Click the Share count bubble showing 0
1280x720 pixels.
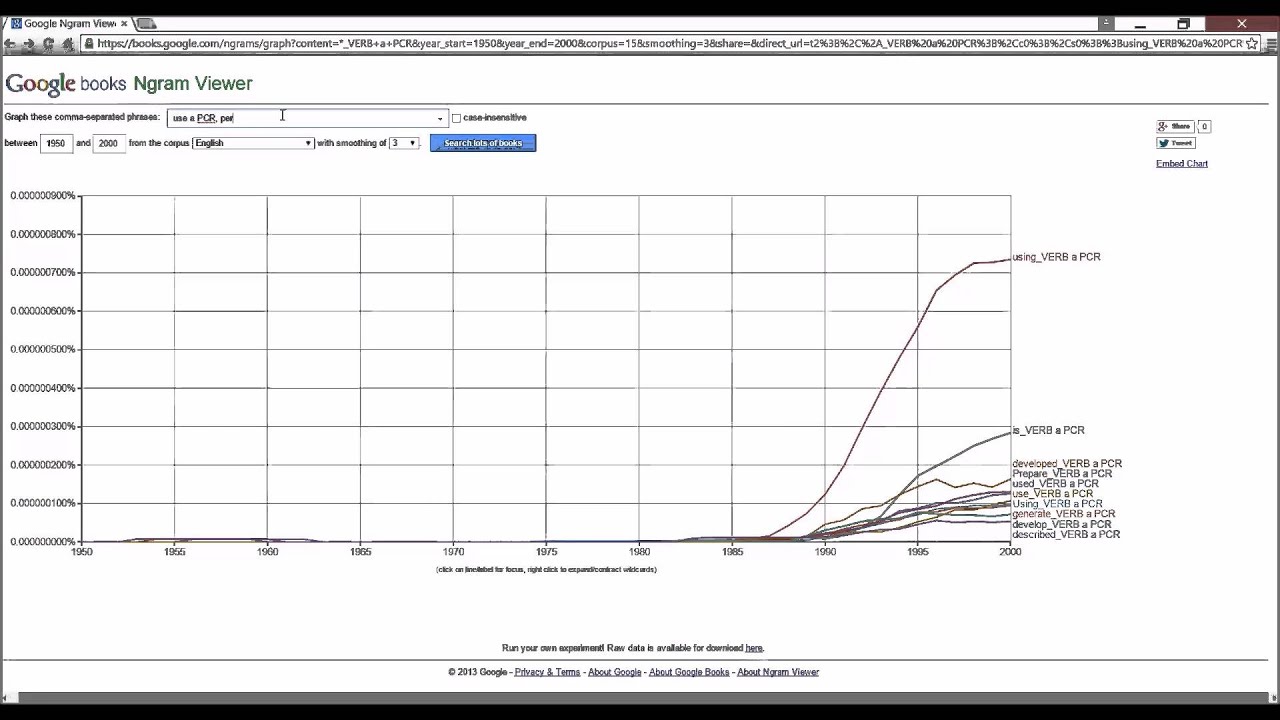1204,126
